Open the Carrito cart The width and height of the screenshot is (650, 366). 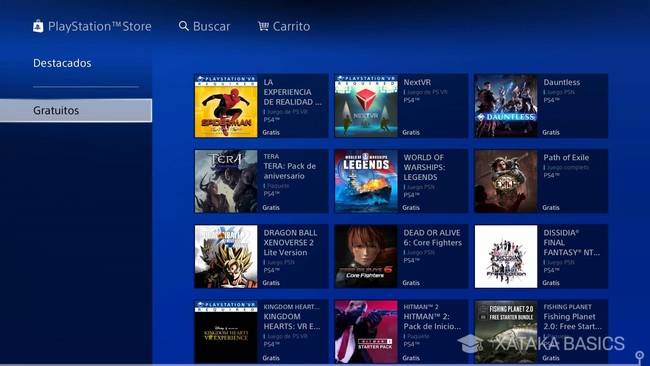pyautogui.click(x=291, y=27)
